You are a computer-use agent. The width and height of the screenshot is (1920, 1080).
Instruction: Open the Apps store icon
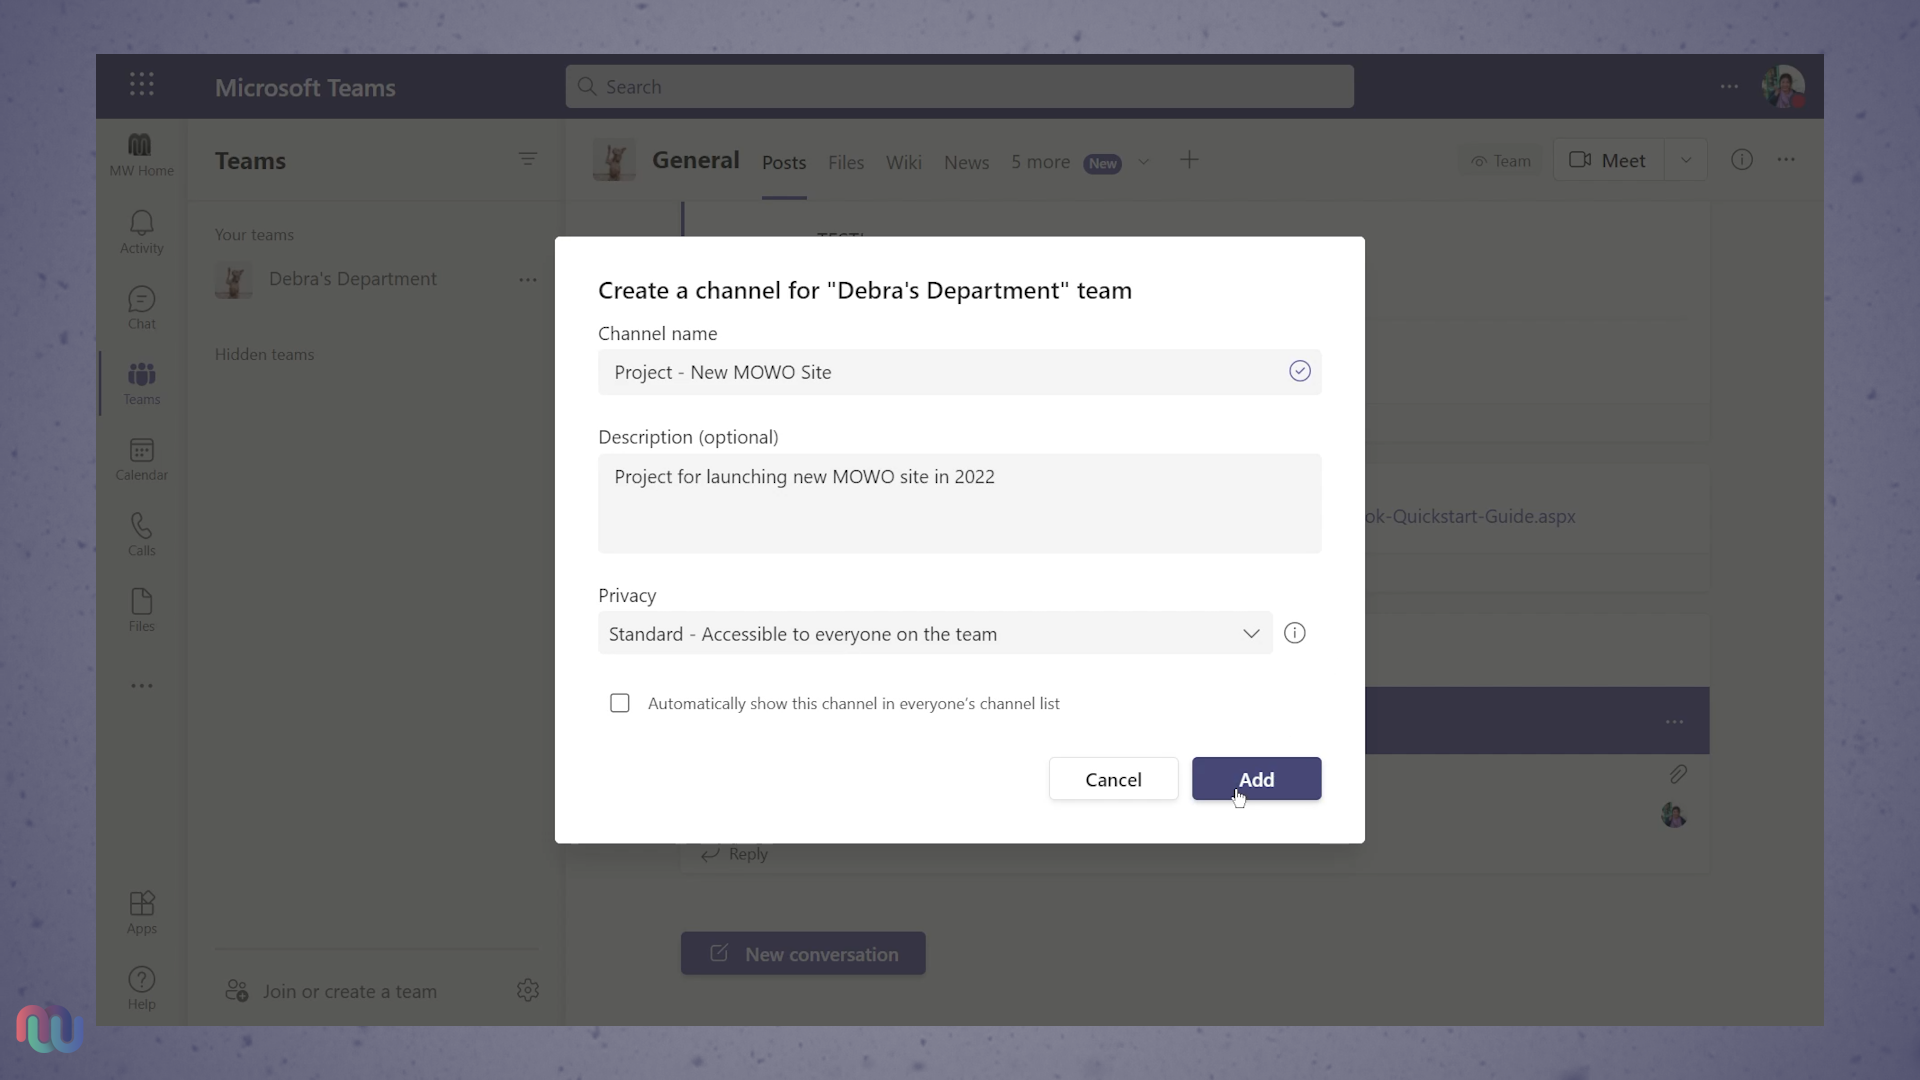[141, 913]
